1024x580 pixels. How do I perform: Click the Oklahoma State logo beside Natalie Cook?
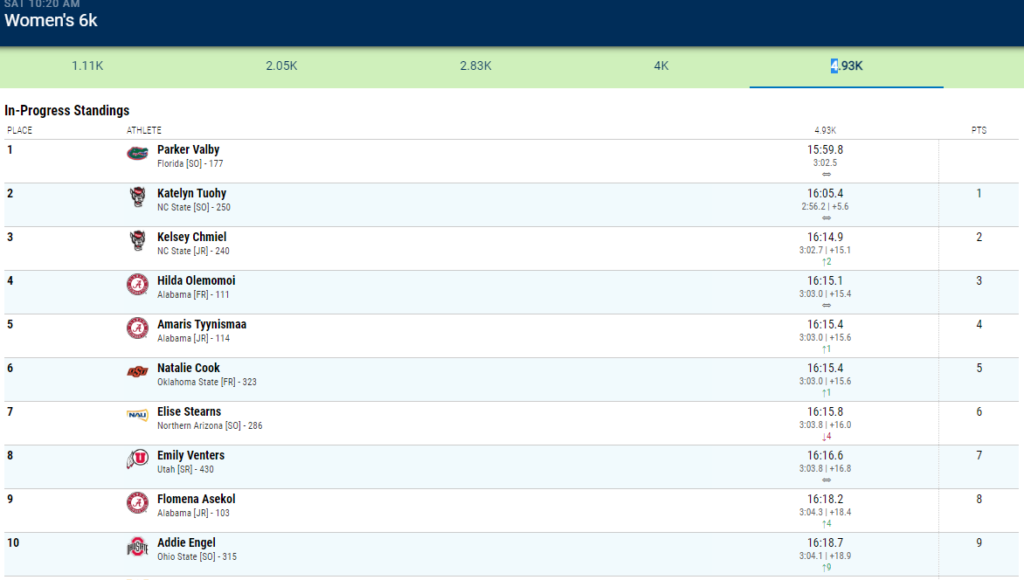137,372
